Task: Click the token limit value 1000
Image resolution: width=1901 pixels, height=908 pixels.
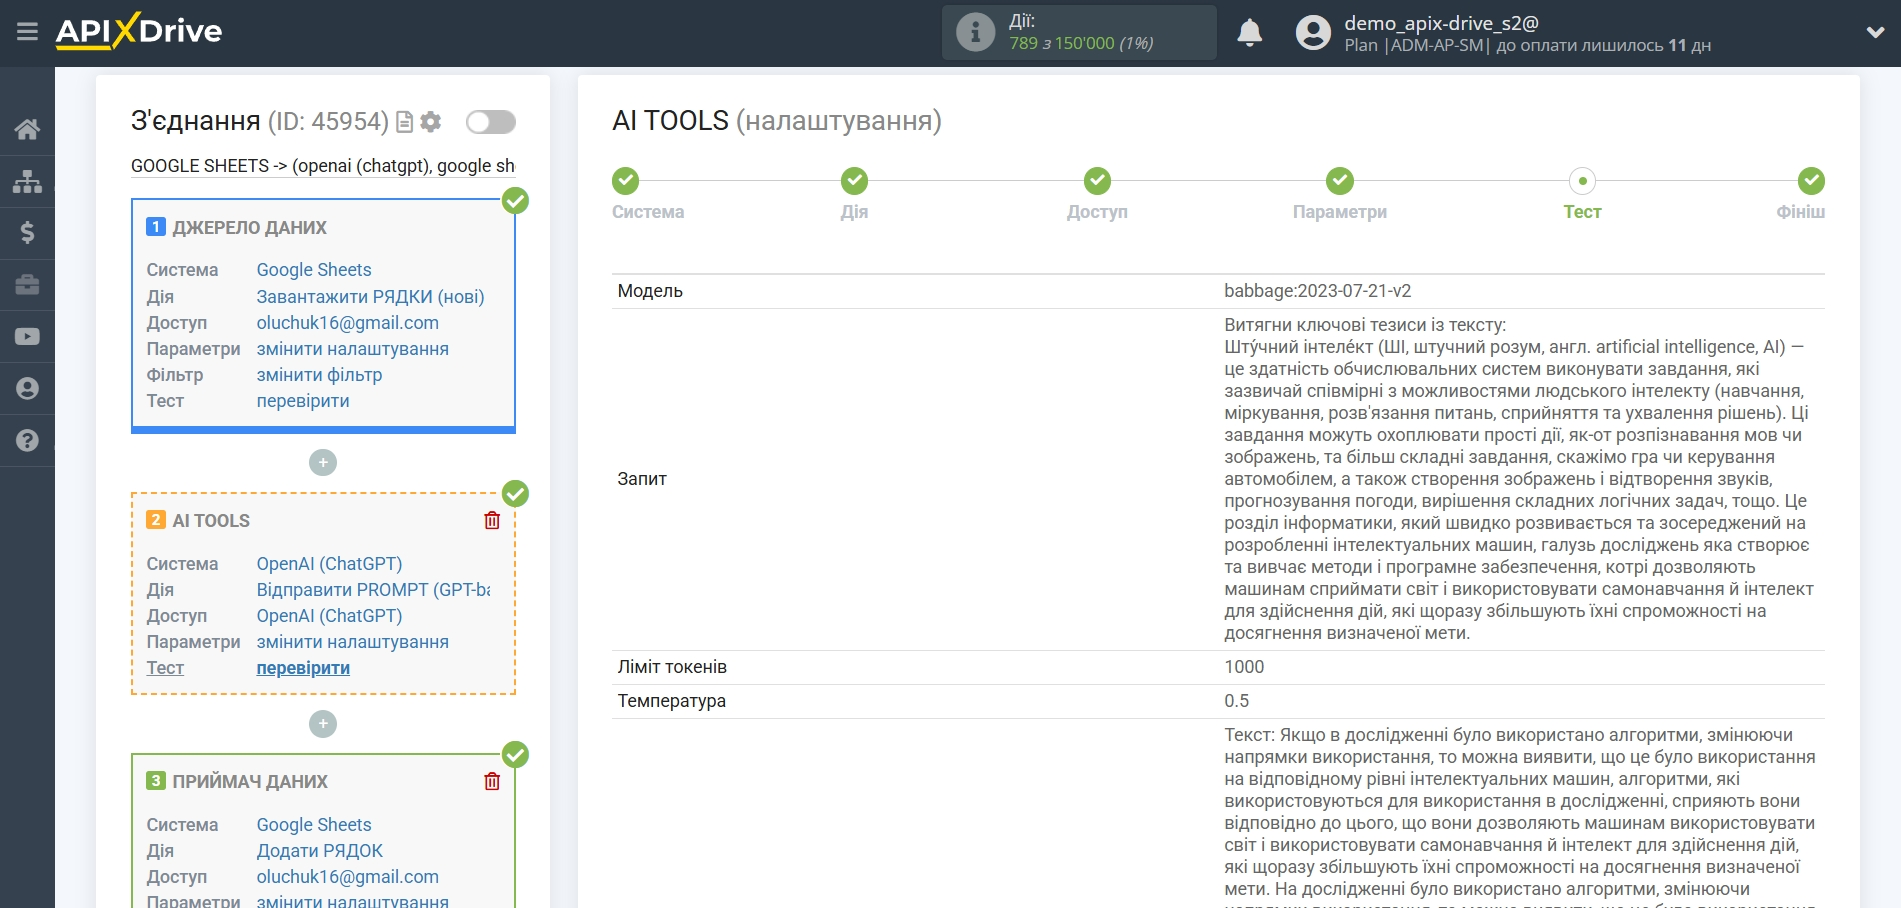Action: coord(1244,667)
